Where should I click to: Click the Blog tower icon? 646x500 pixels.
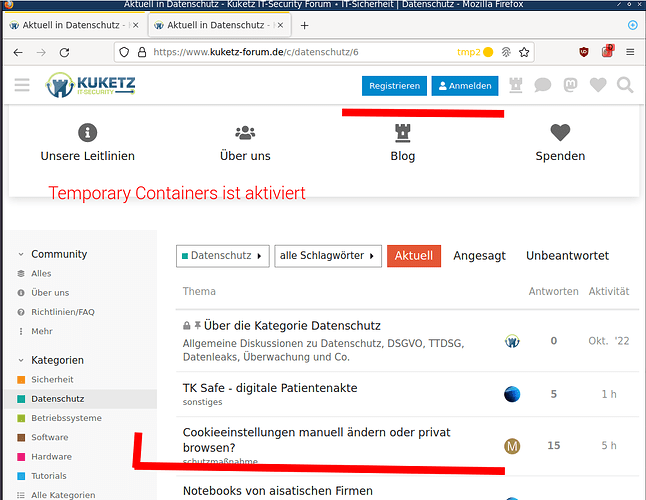[x=403, y=133]
